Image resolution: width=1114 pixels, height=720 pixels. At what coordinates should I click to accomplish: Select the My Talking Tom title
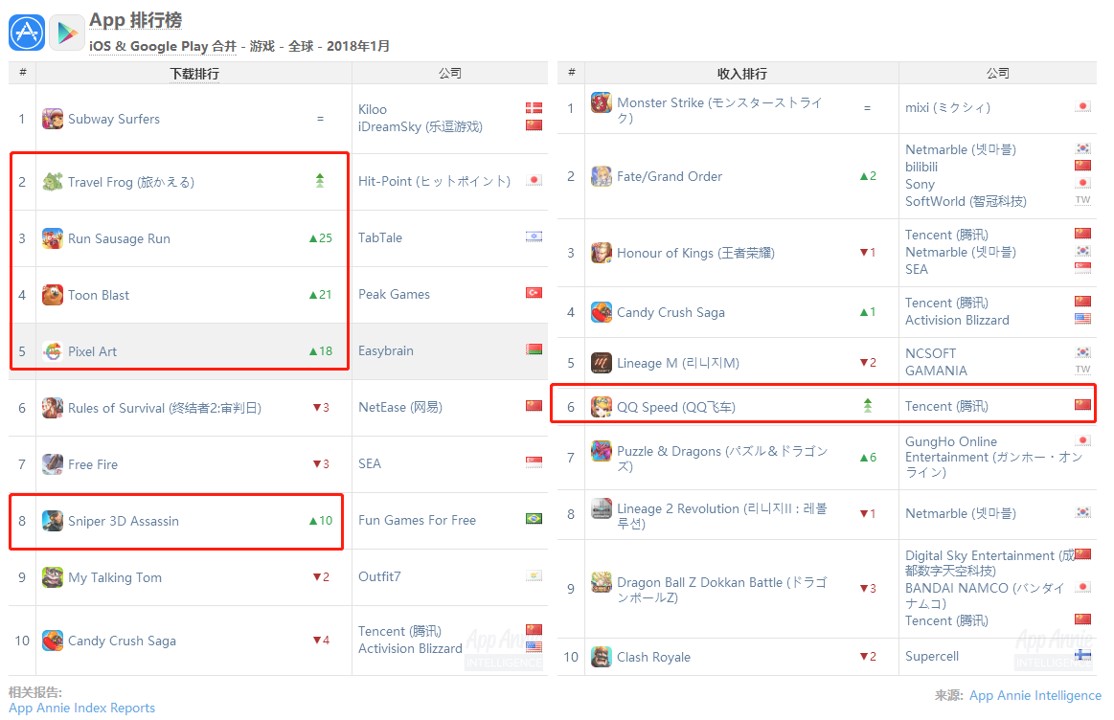tap(114, 577)
